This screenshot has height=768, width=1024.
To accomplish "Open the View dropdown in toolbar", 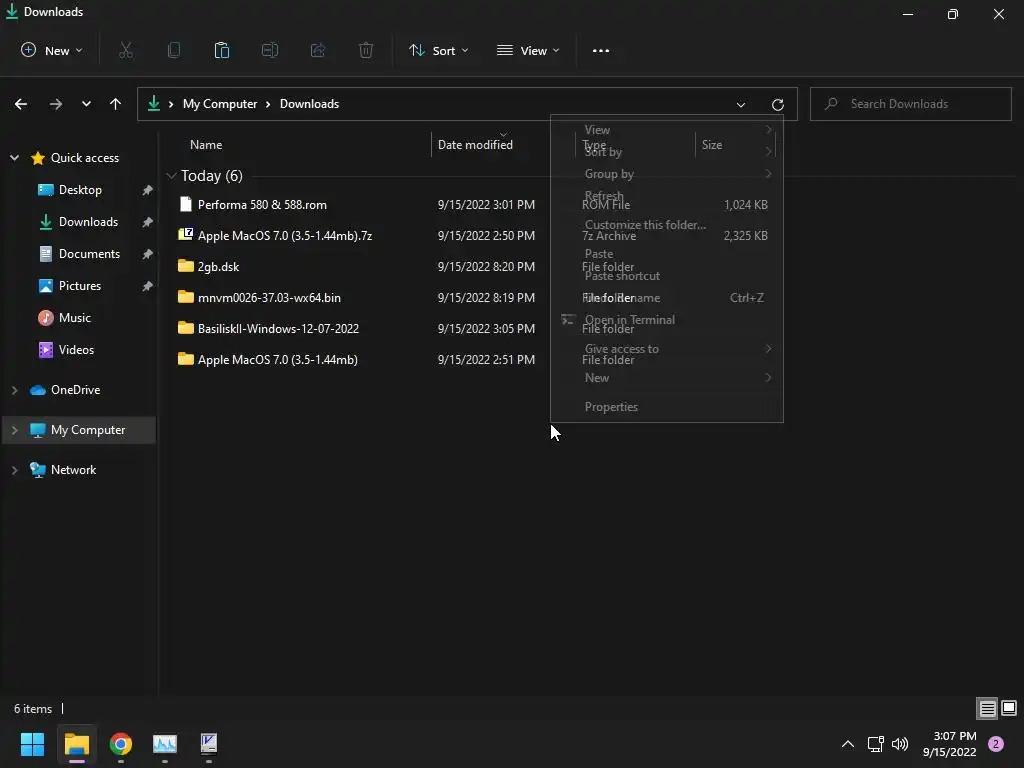I will pyautogui.click(x=528, y=50).
